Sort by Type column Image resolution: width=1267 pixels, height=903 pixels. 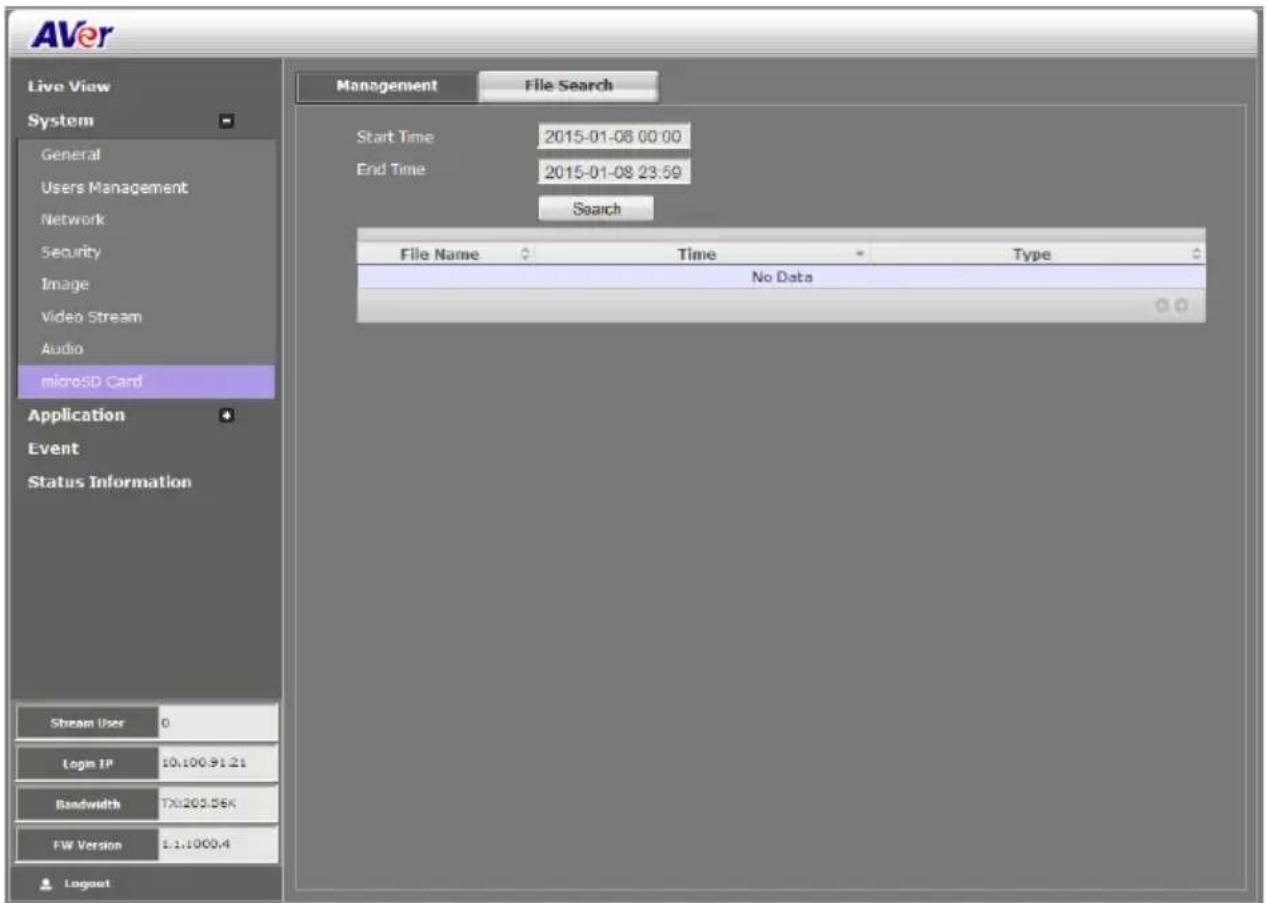pos(1038,255)
